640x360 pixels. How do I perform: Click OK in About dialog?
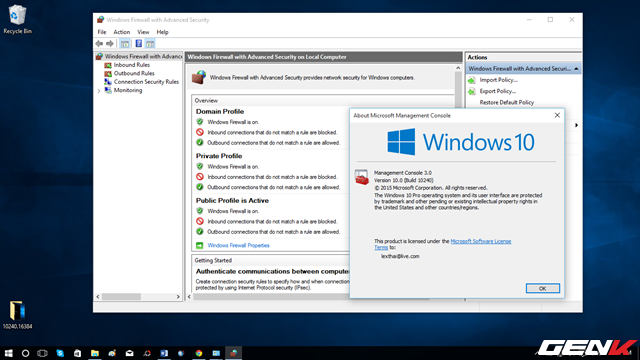coord(542,288)
